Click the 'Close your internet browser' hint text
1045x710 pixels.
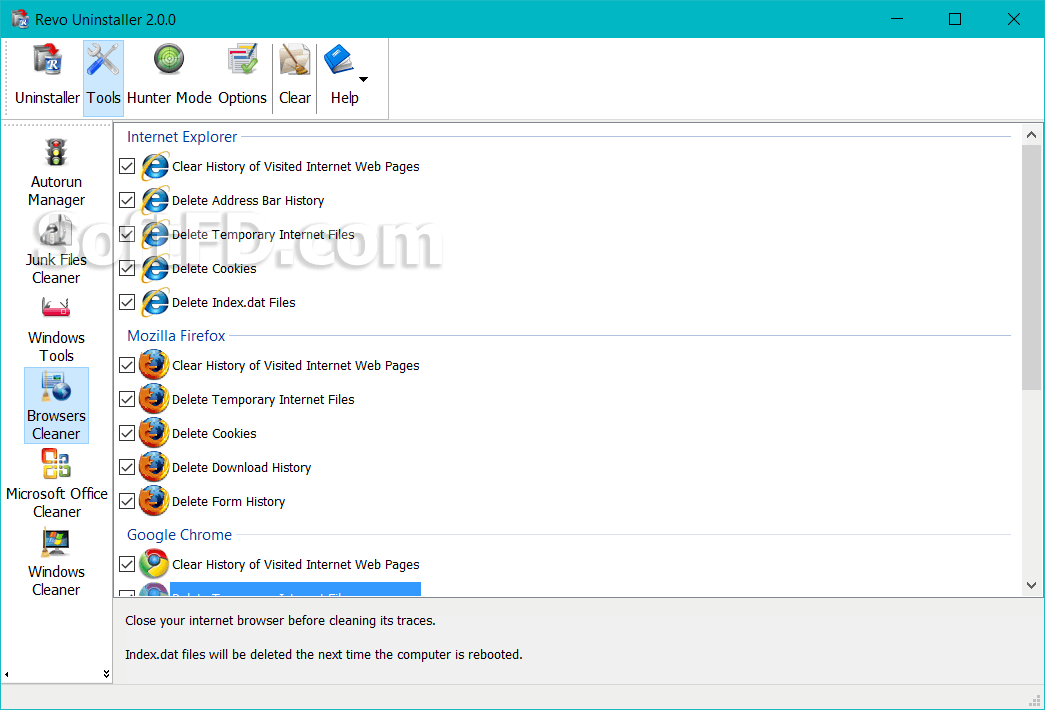pyautogui.click(x=280, y=621)
